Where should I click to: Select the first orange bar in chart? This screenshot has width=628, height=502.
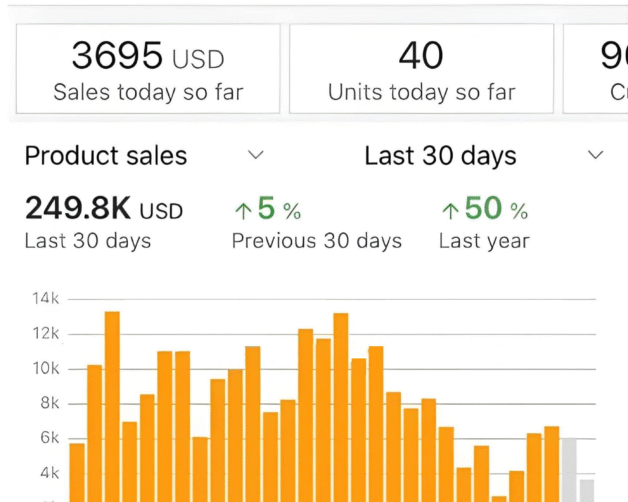[x=77, y=471]
